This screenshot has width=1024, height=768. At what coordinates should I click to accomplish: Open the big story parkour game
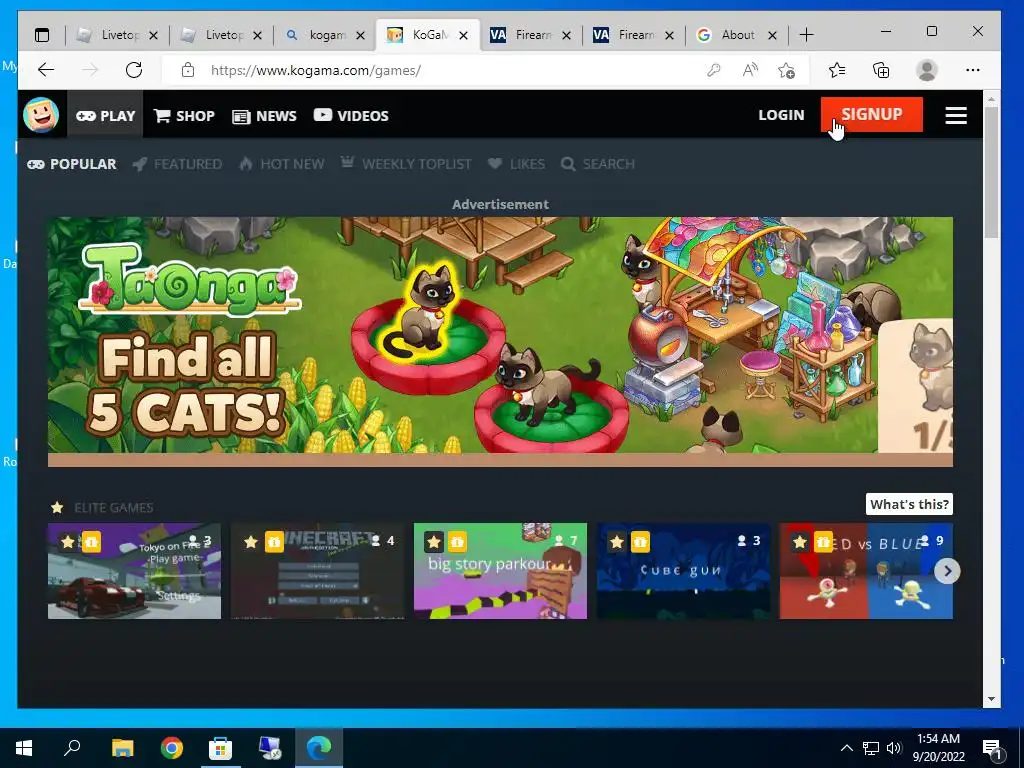pos(500,571)
